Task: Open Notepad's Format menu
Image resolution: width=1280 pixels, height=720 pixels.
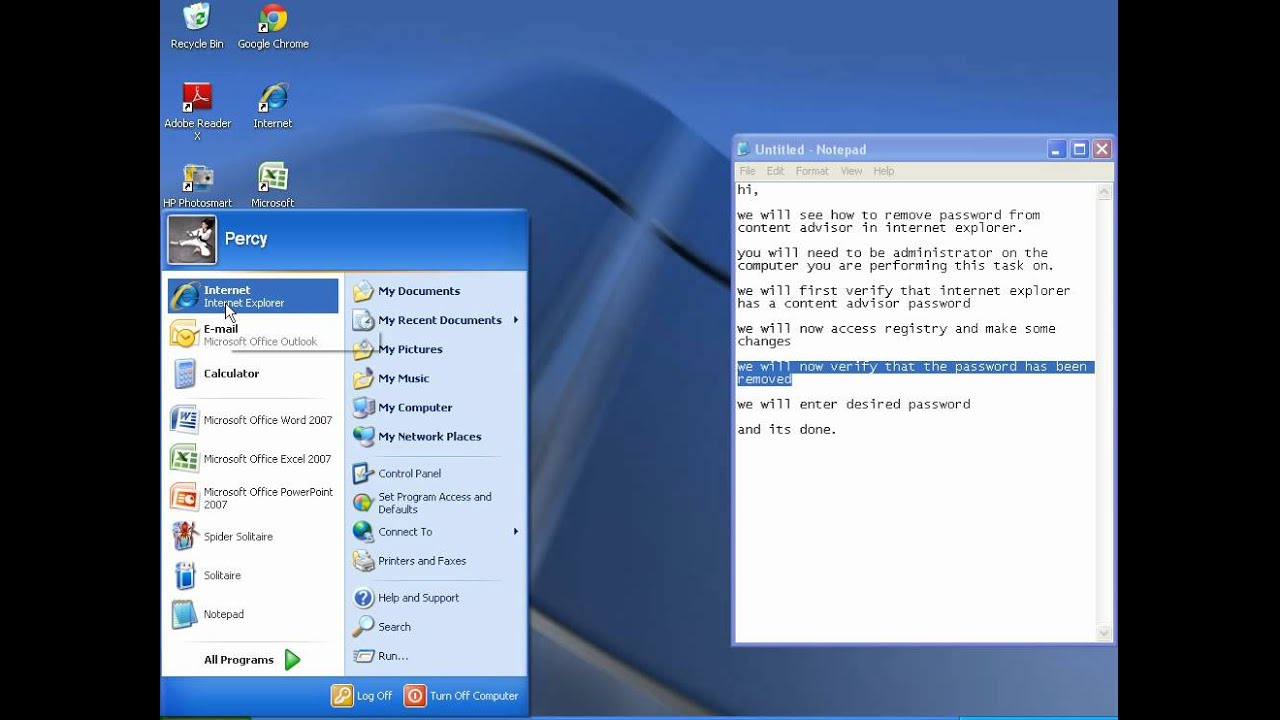Action: (x=812, y=171)
